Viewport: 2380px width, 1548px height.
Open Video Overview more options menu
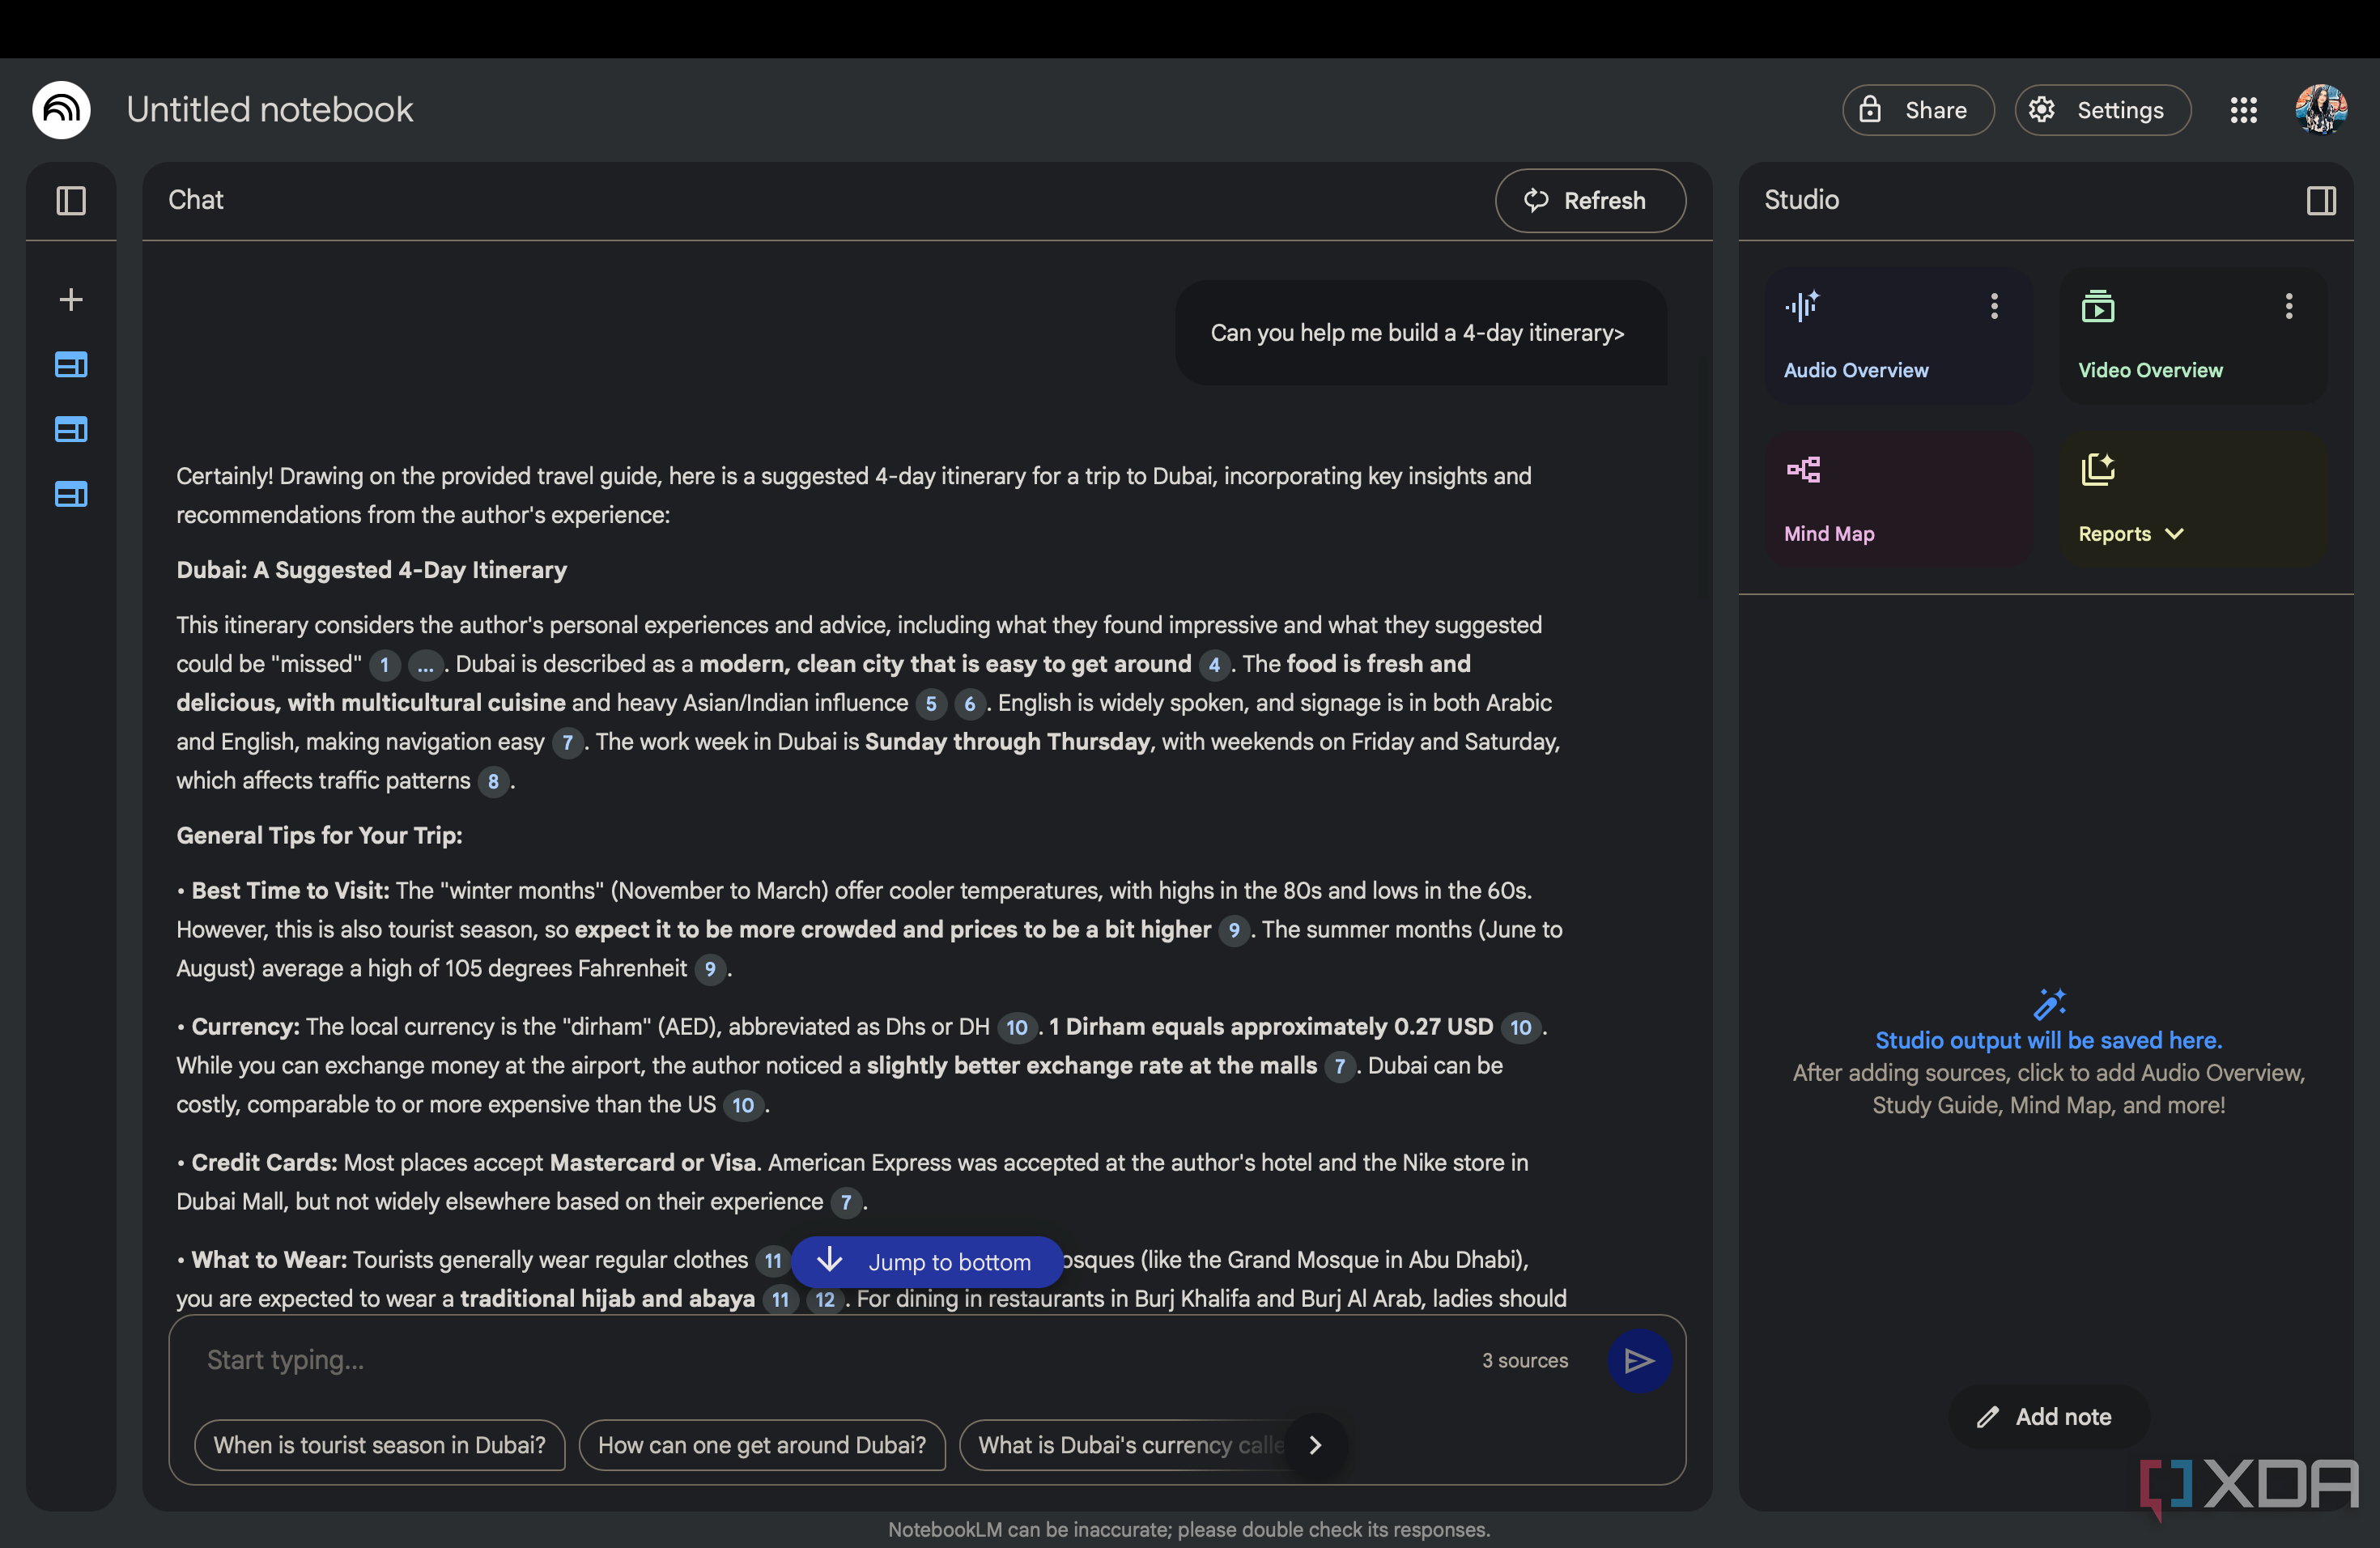pos(2288,306)
